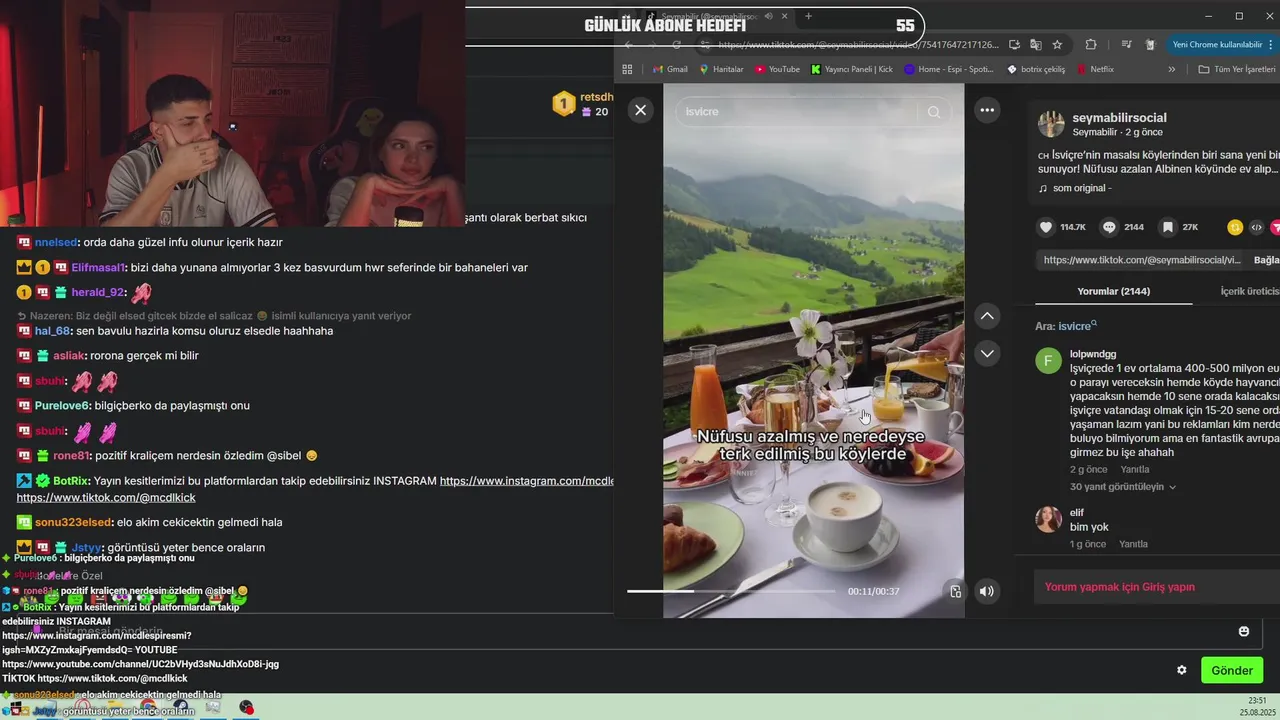
Task: Open elif's profile avatar
Action: click(x=1048, y=519)
